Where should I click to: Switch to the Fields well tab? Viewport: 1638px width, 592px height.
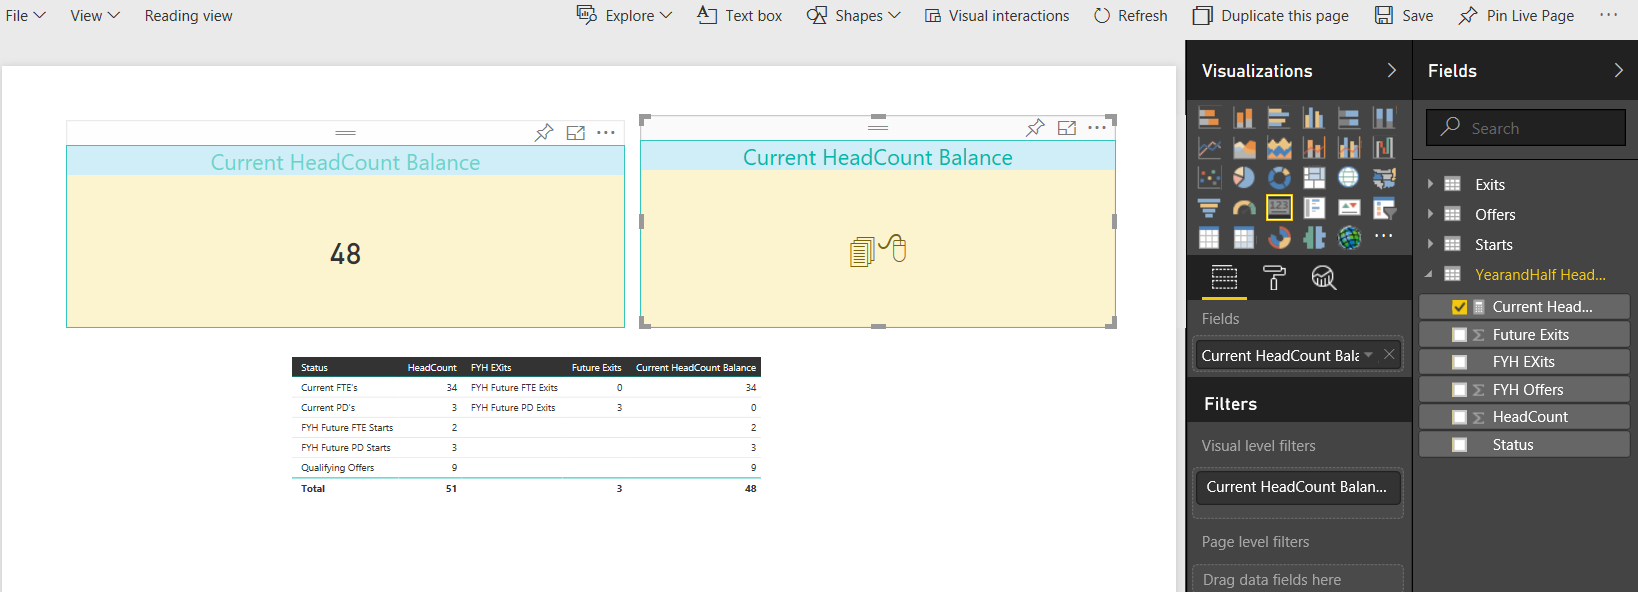[x=1224, y=277]
